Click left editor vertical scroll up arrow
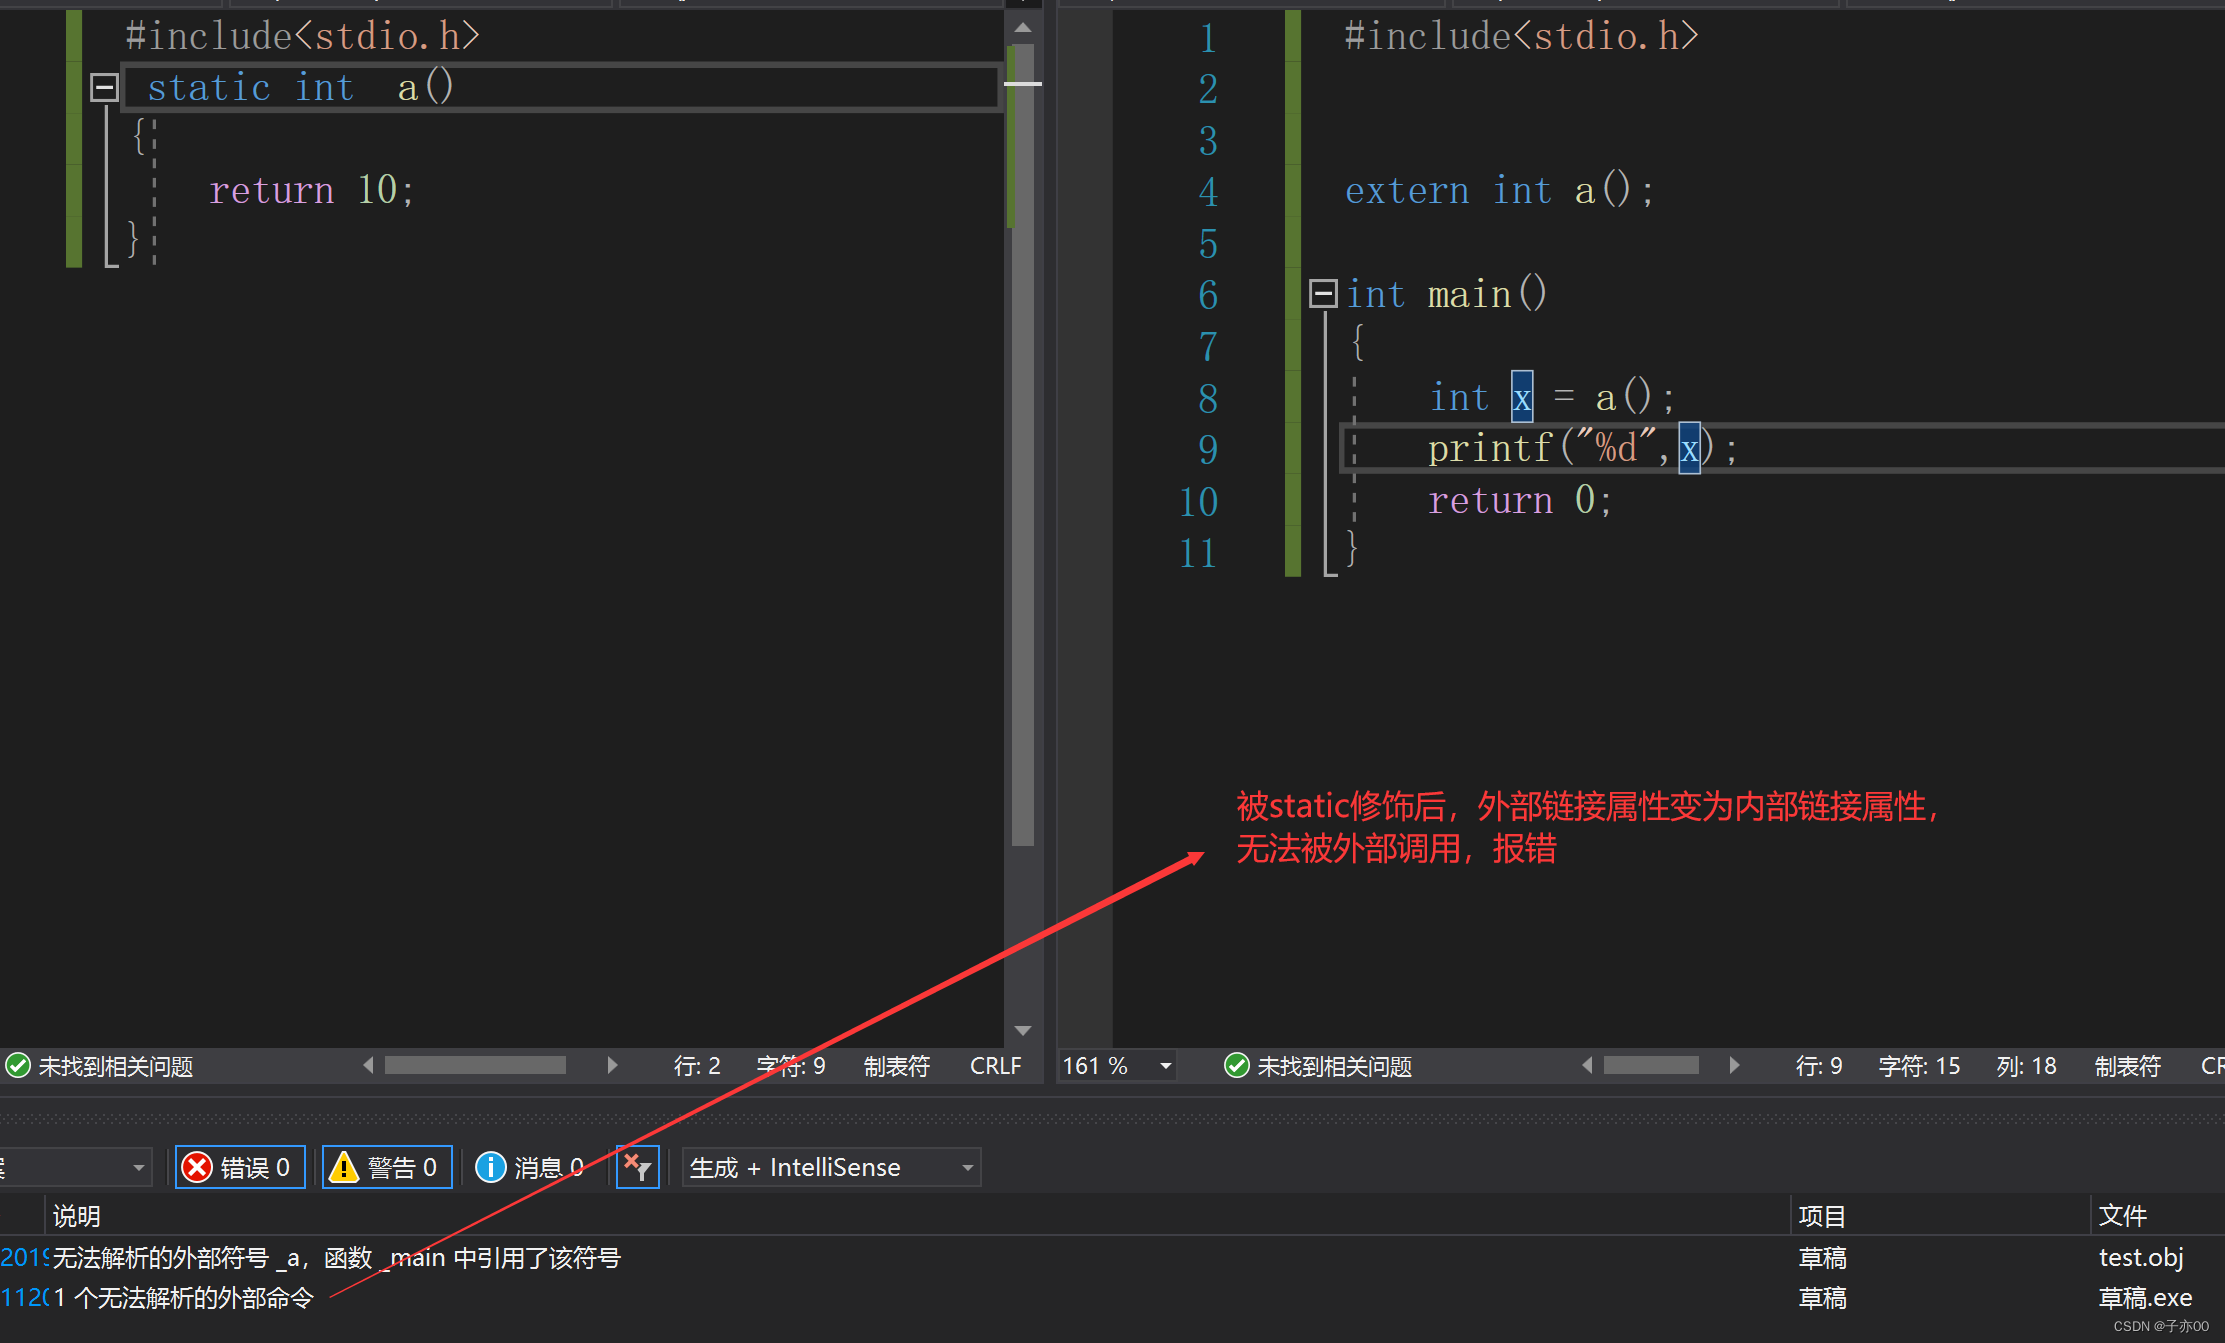Screen dimensions: 2225x1343 [1022, 28]
